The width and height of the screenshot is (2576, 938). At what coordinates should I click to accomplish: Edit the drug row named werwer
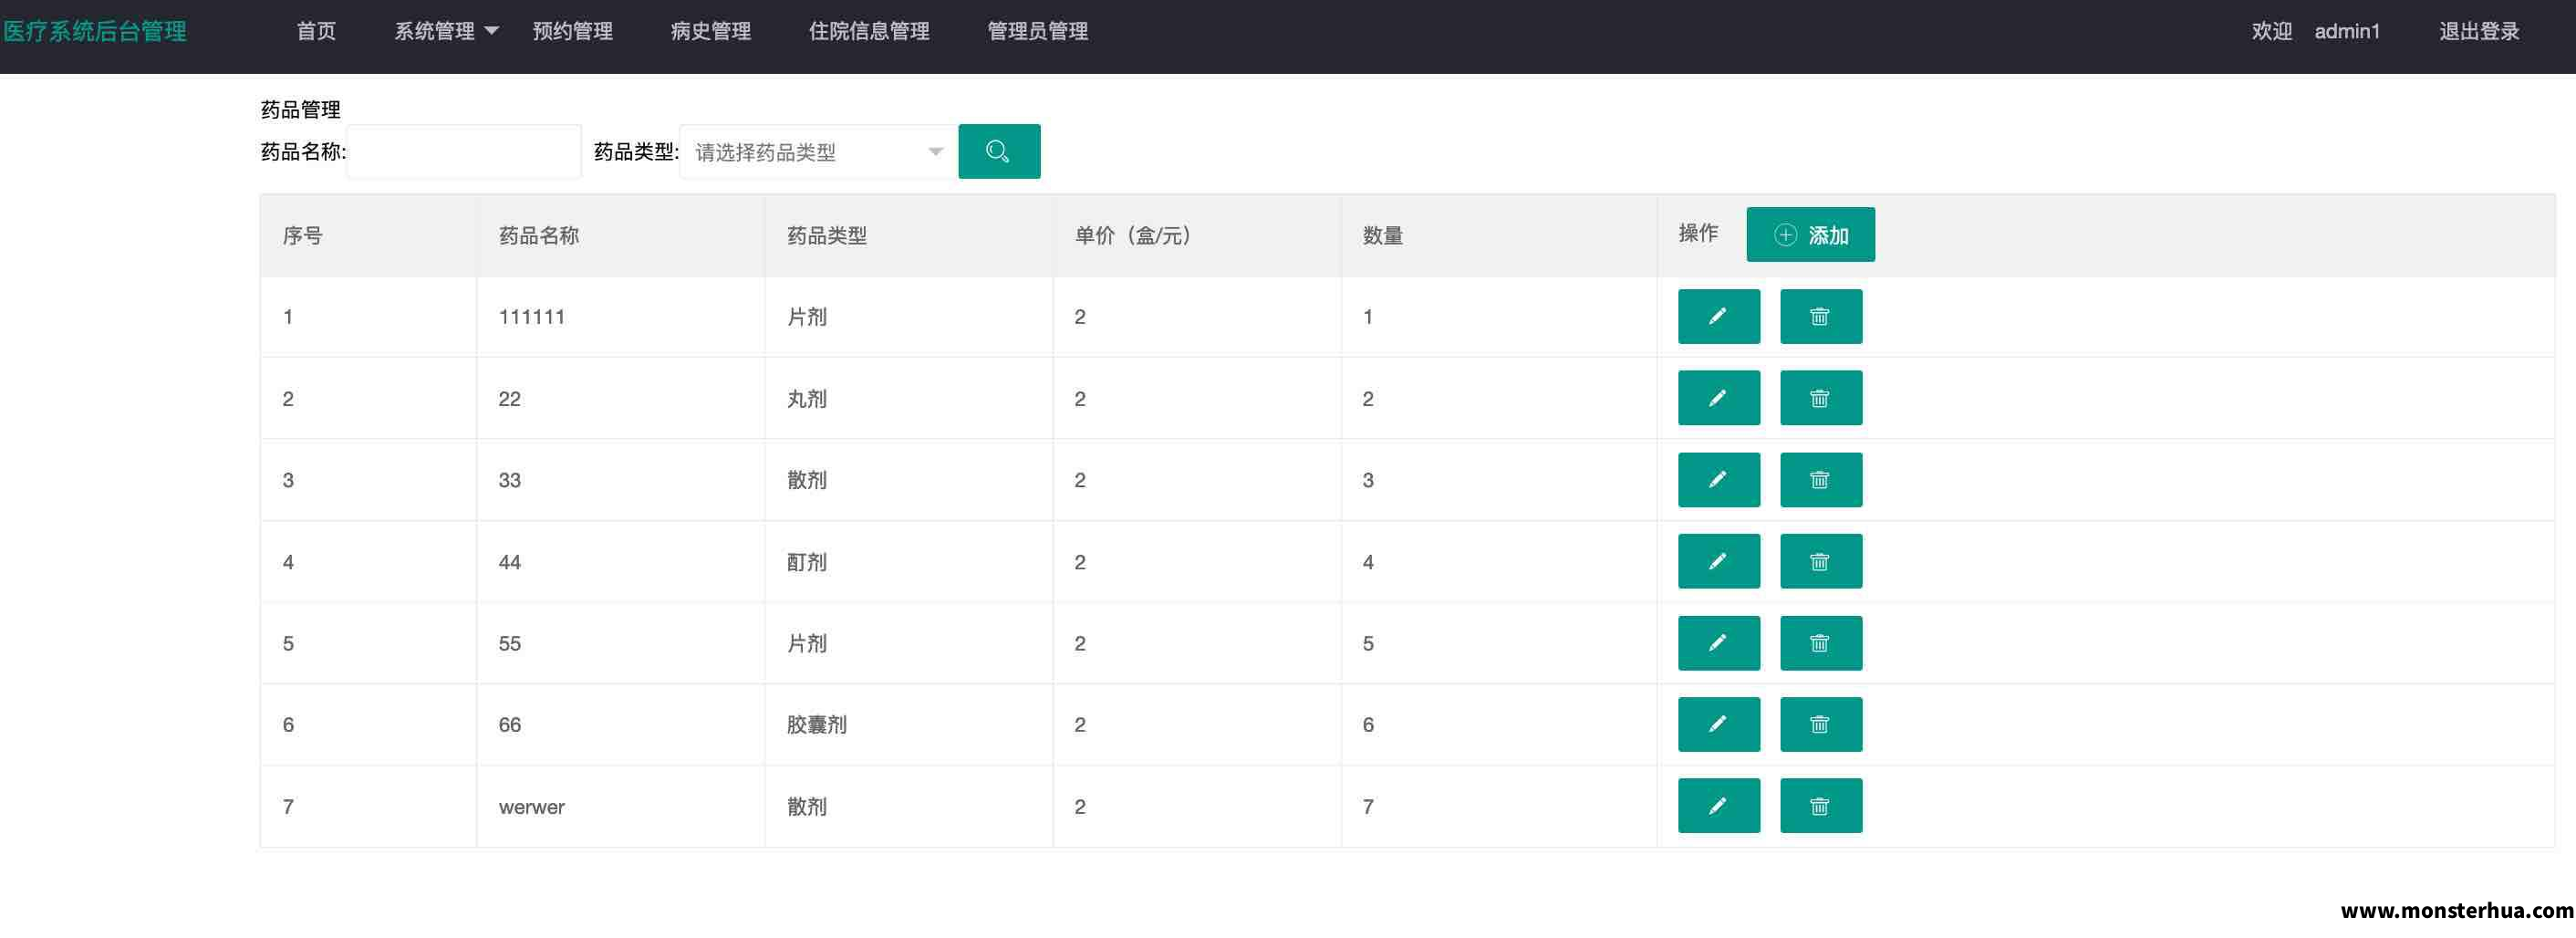pos(1718,806)
